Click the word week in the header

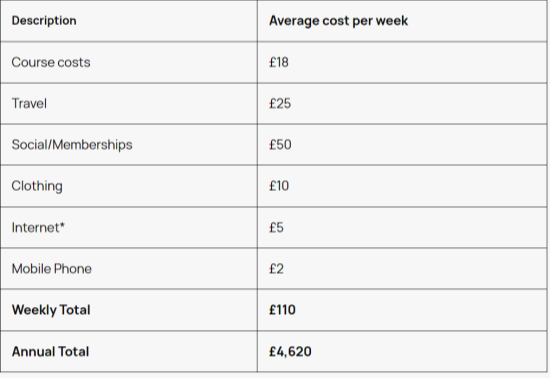[392, 21]
